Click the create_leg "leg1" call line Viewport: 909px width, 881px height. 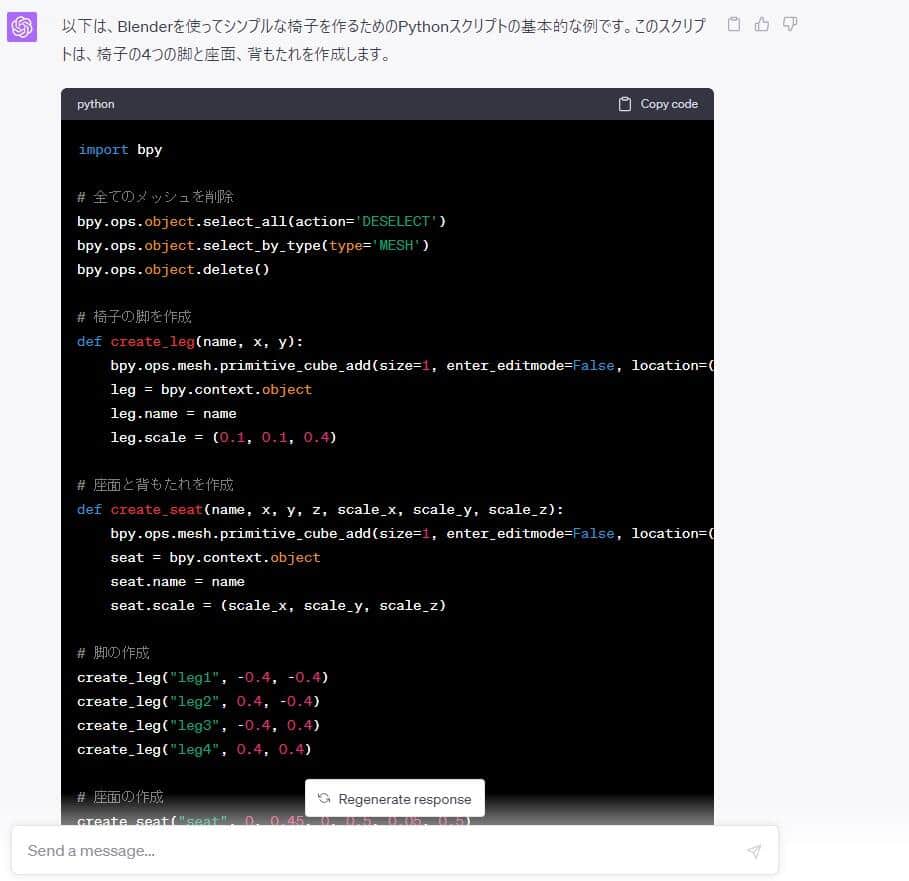[202, 677]
